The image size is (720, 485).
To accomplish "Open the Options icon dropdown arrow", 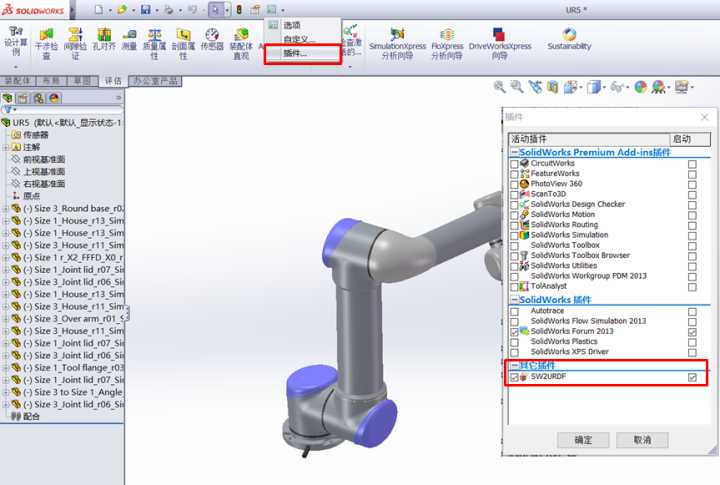I will tap(283, 10).
